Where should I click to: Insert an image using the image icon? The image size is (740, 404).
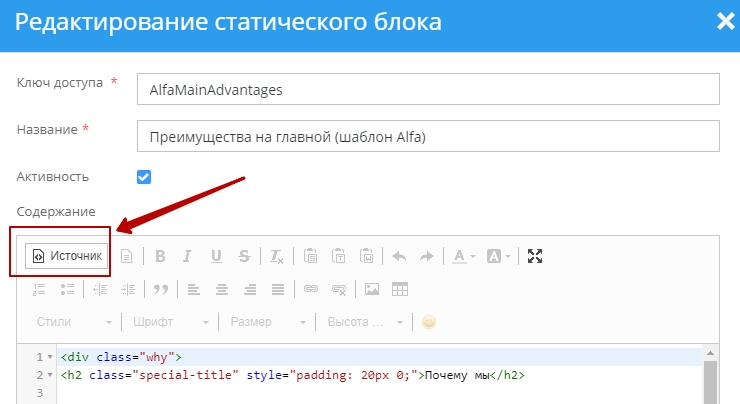point(372,289)
